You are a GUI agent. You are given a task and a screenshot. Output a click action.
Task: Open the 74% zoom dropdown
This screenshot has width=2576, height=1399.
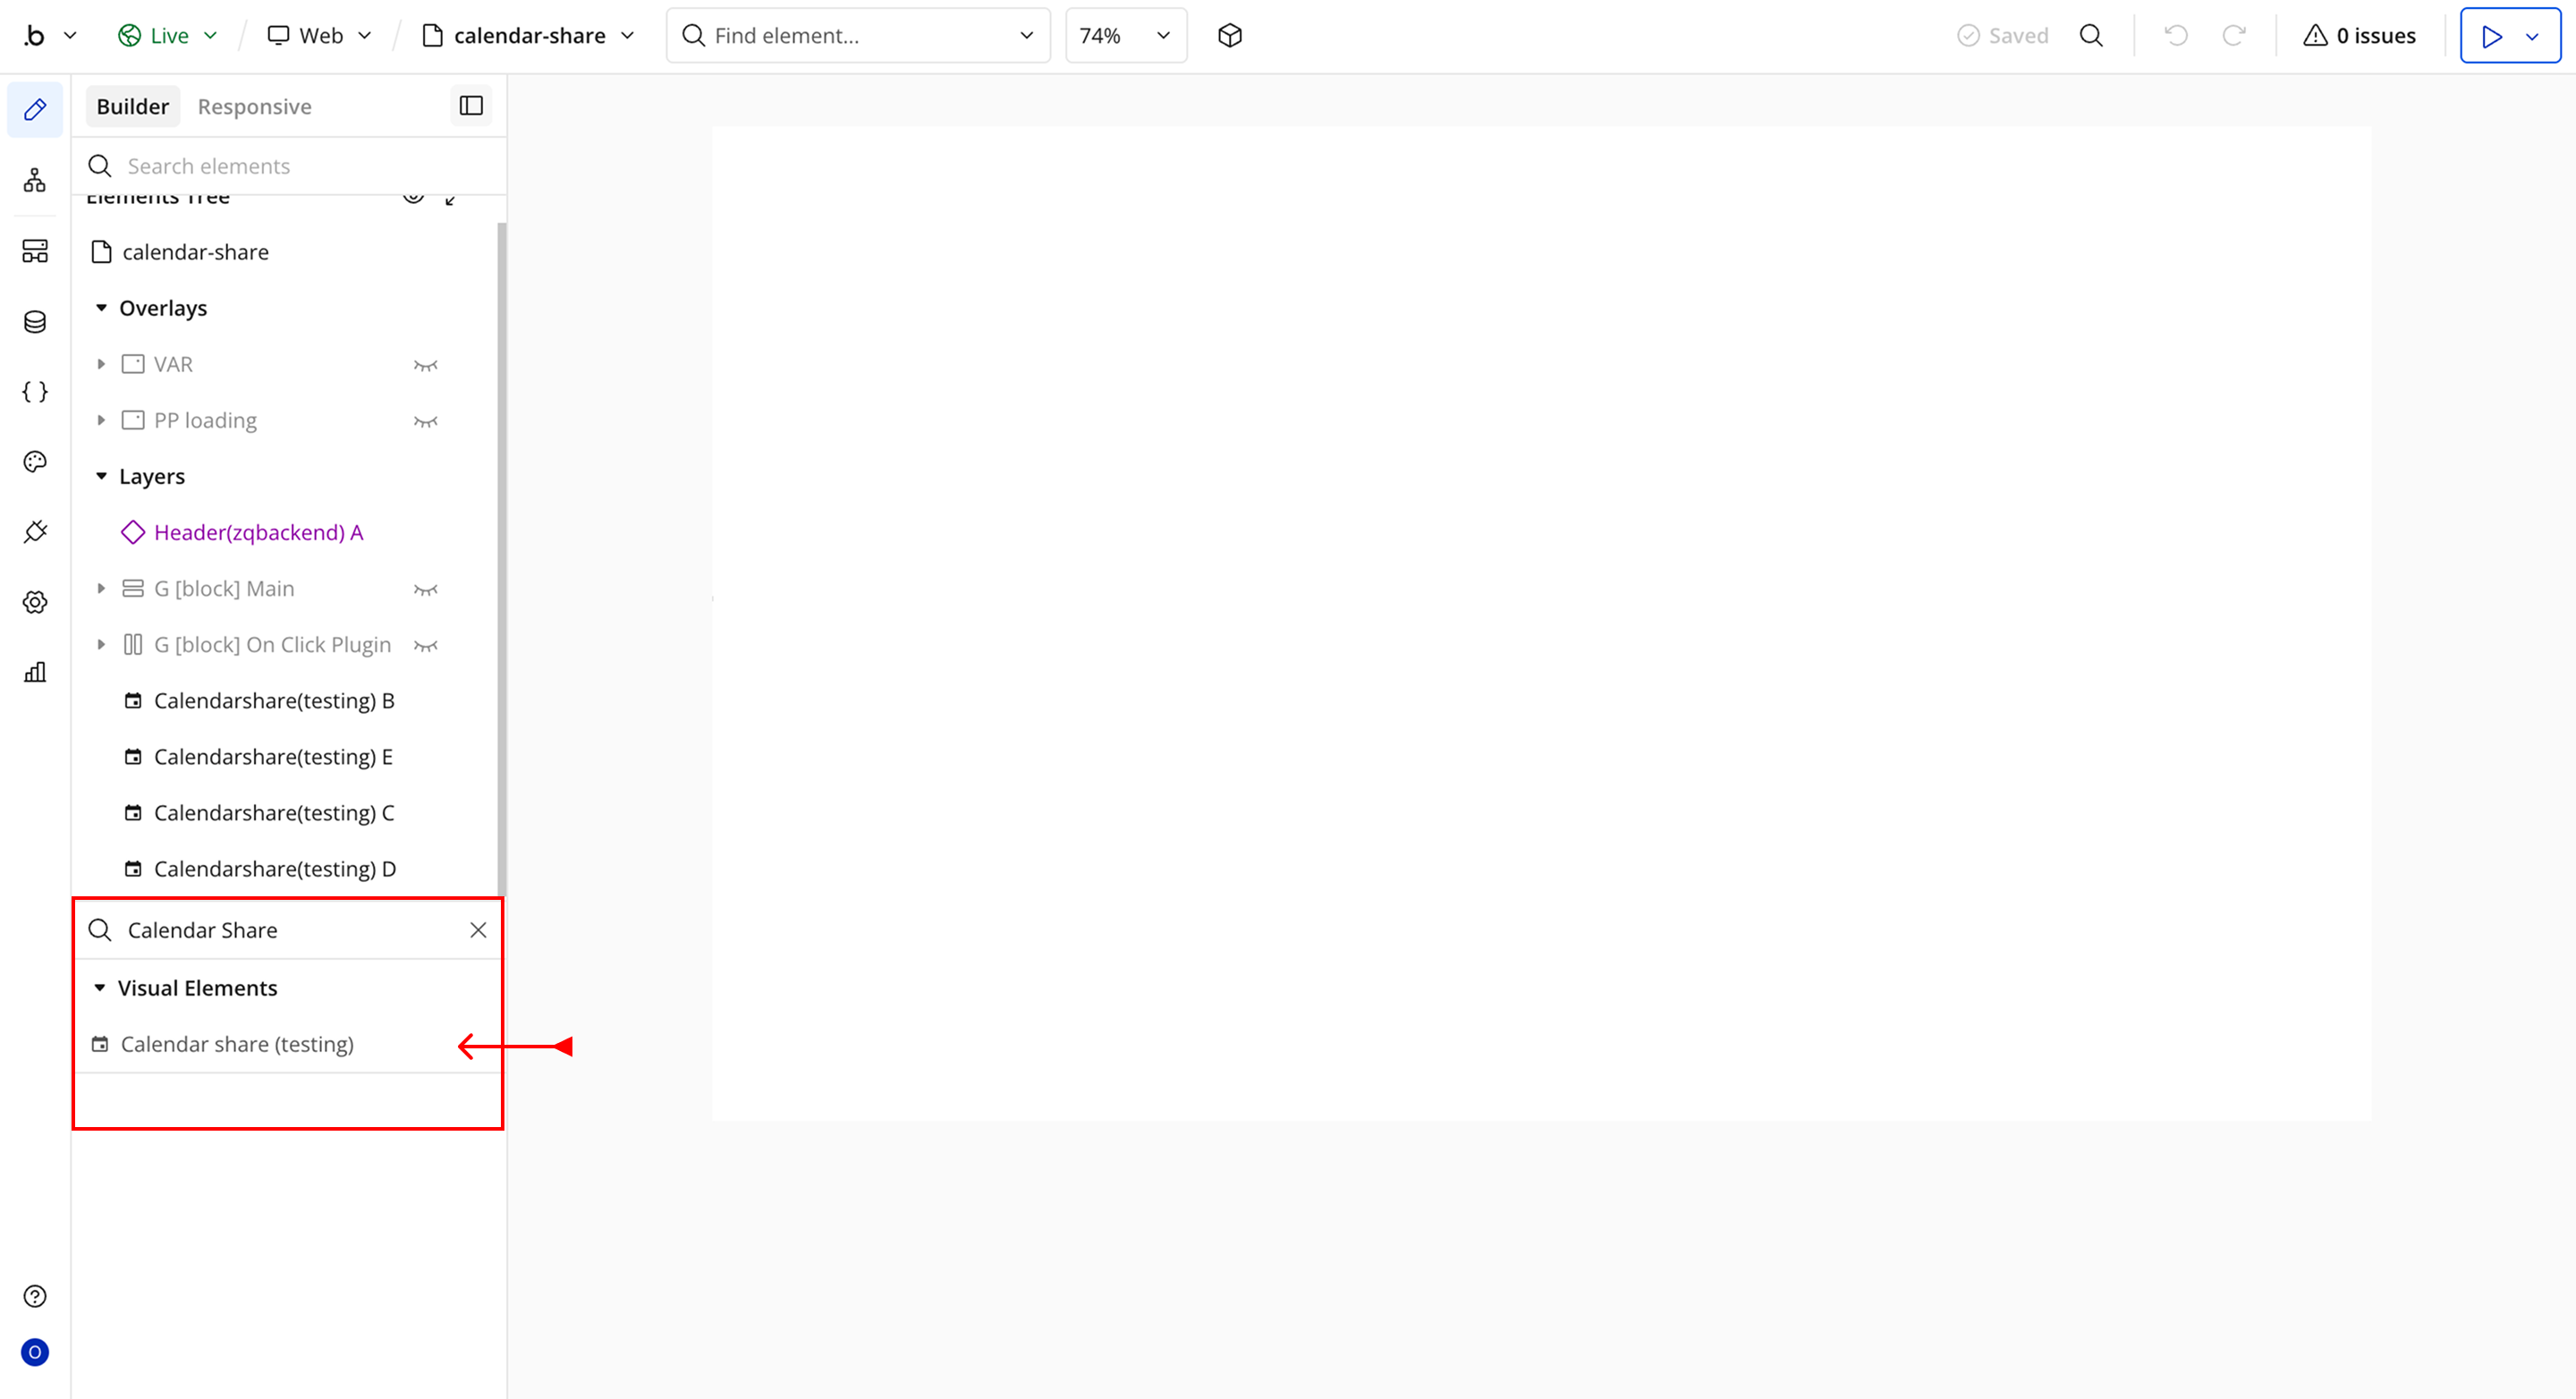coord(1125,36)
